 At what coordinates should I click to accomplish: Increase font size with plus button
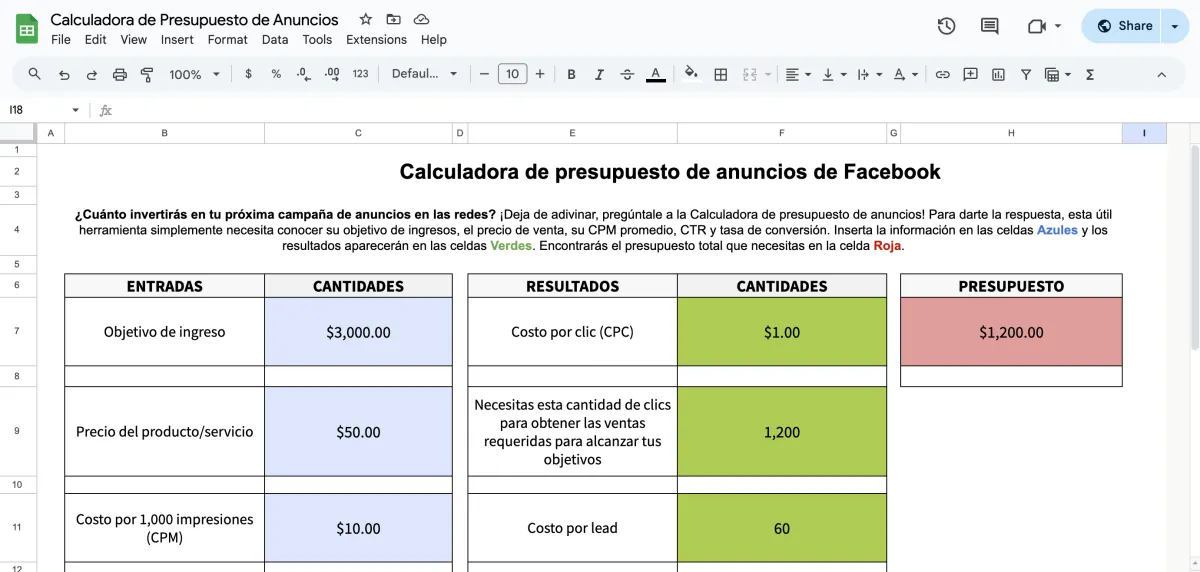pyautogui.click(x=540, y=74)
